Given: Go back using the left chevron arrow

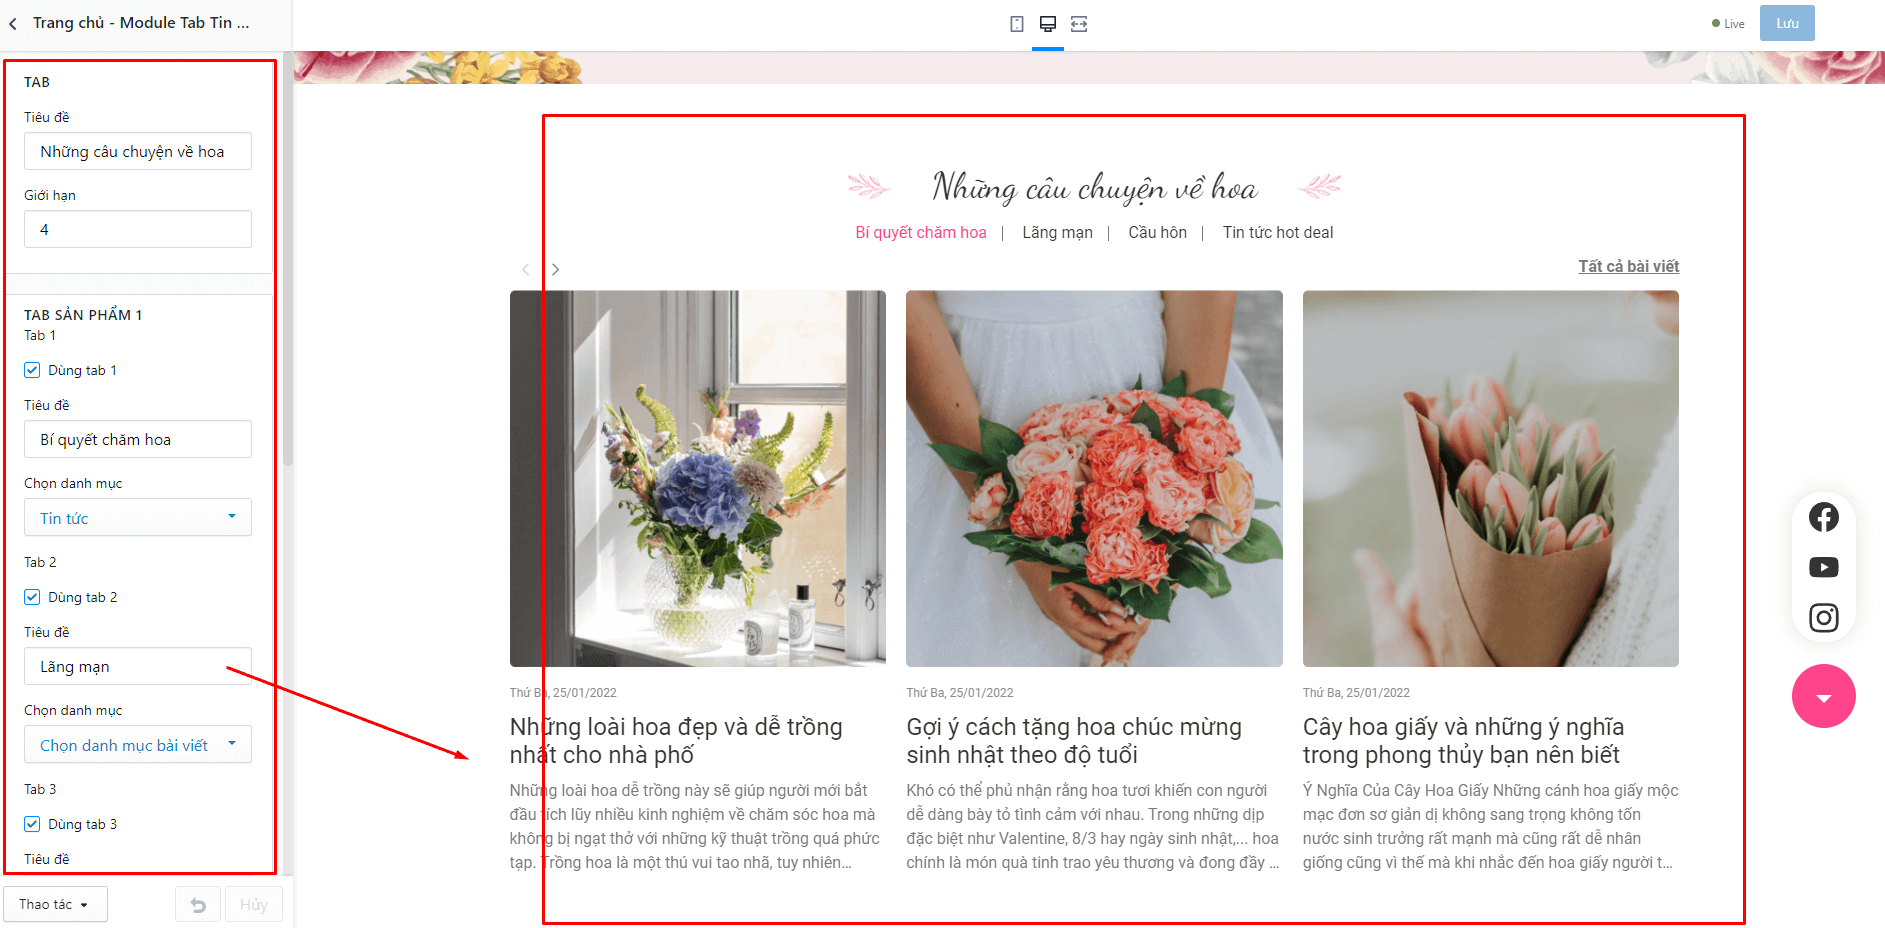Looking at the screenshot, I should coord(13,23).
